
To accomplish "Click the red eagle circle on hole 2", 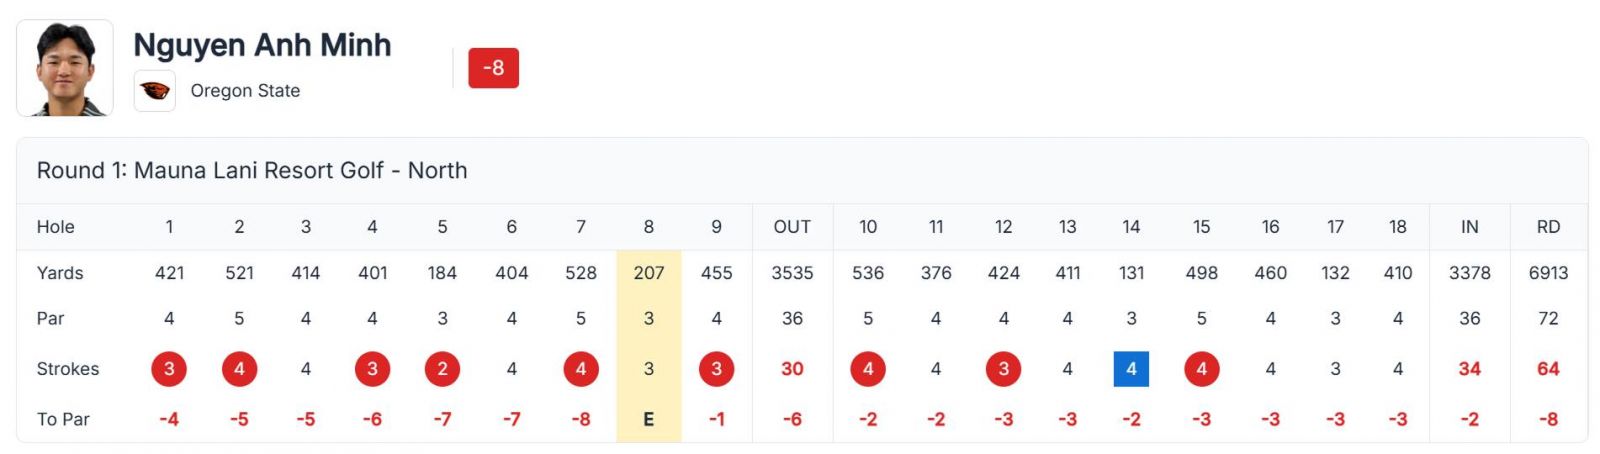I will [x=239, y=369].
